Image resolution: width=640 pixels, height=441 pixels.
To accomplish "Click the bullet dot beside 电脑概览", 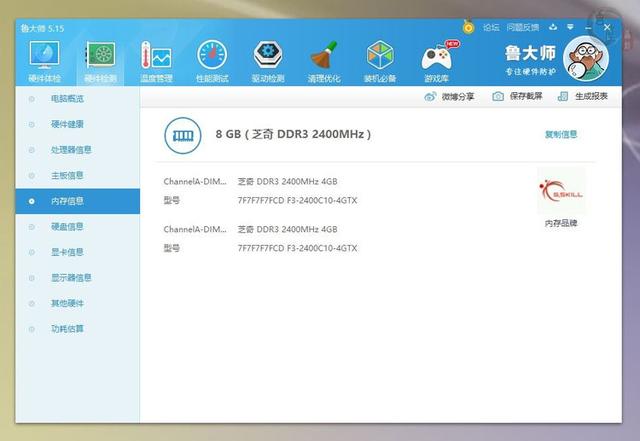I will [31, 99].
